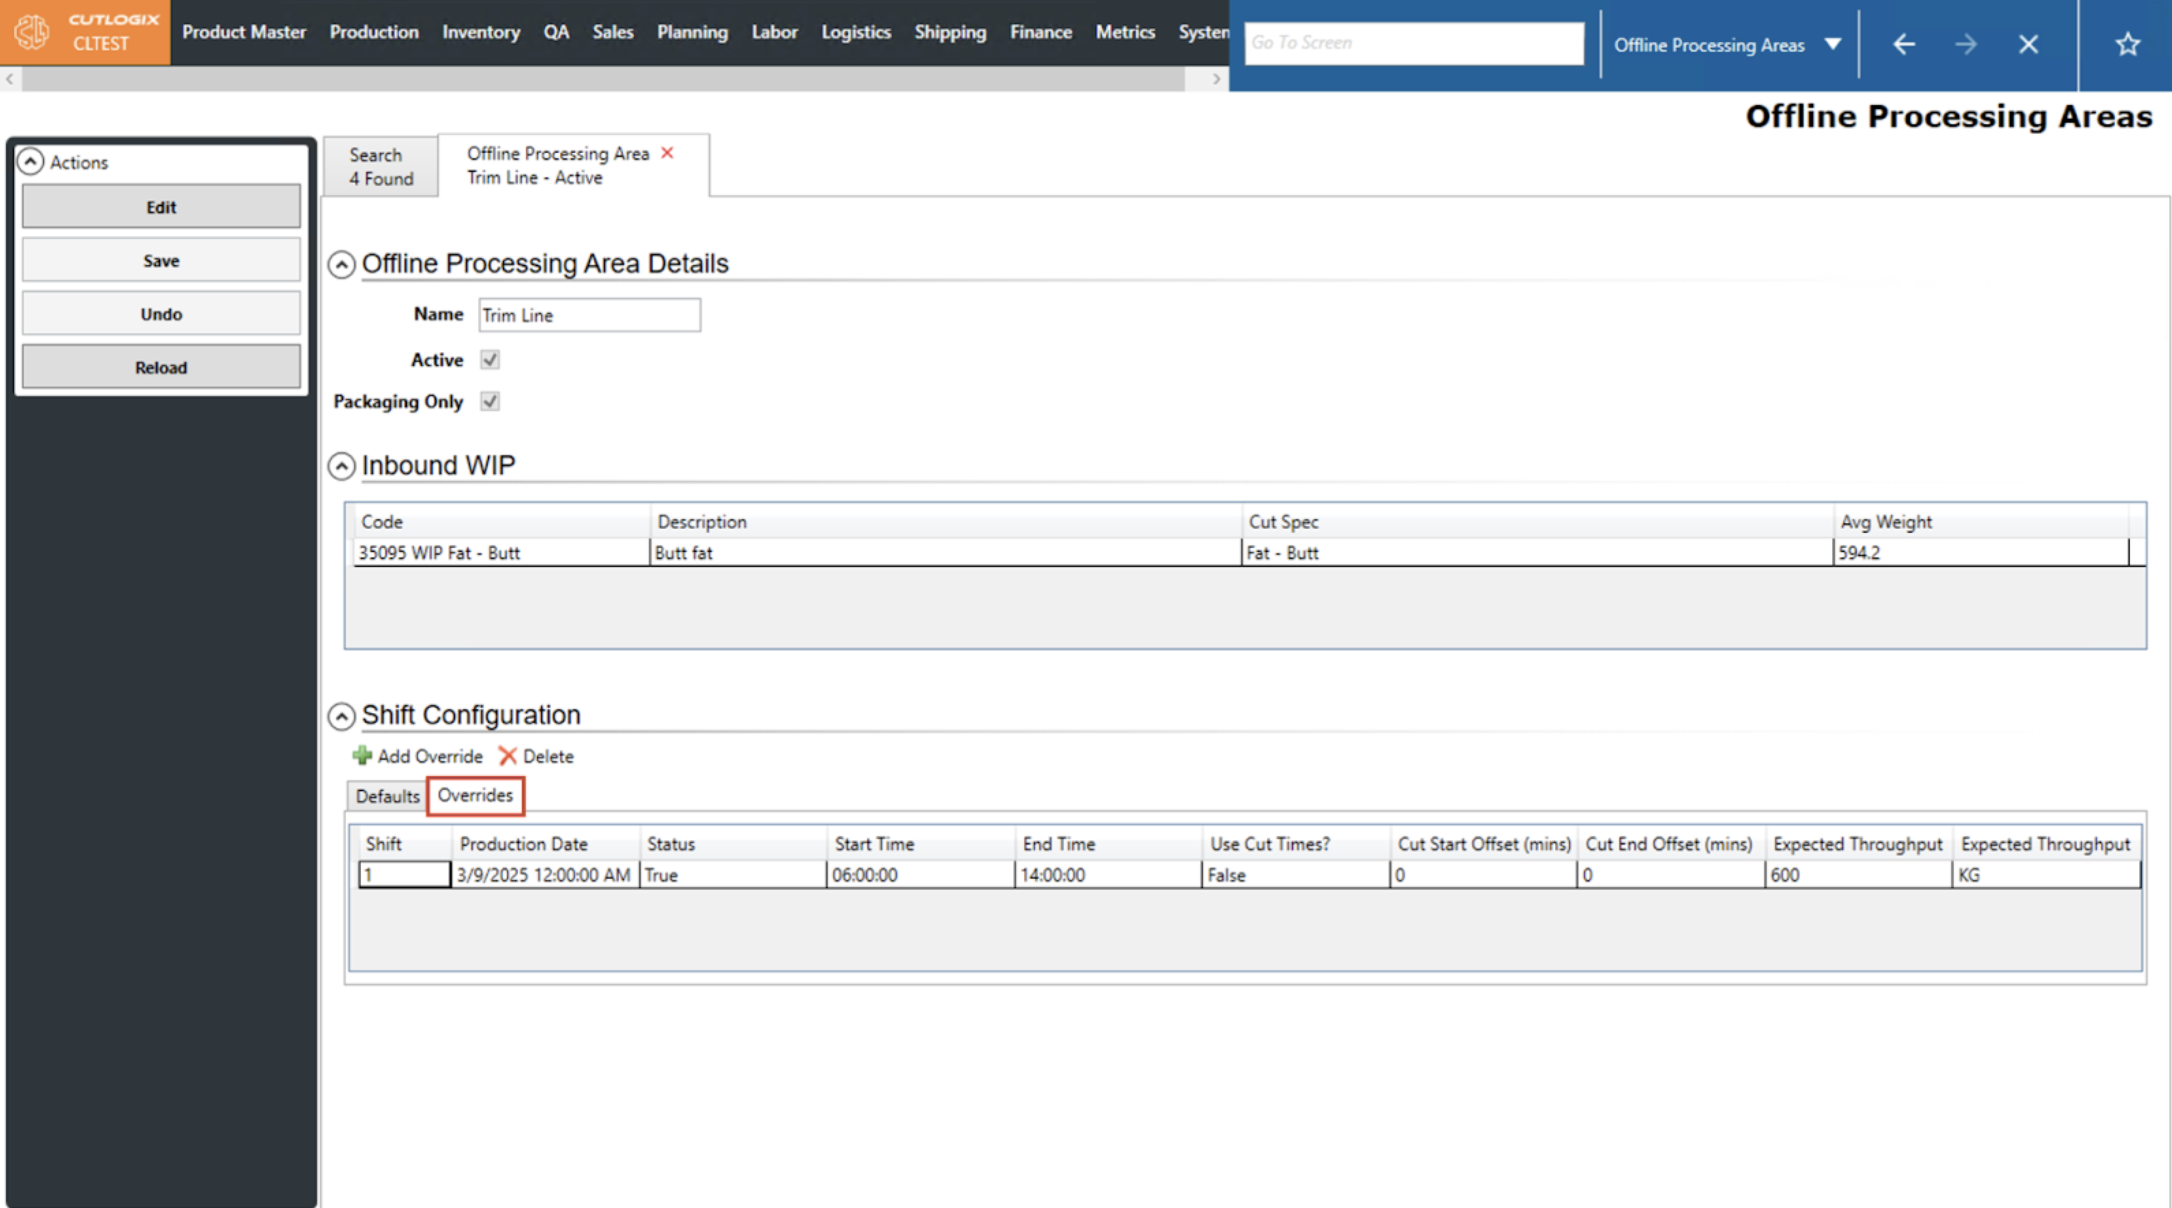This screenshot has height=1208, width=2172.
Task: Click the Edit button
Action: 161,207
